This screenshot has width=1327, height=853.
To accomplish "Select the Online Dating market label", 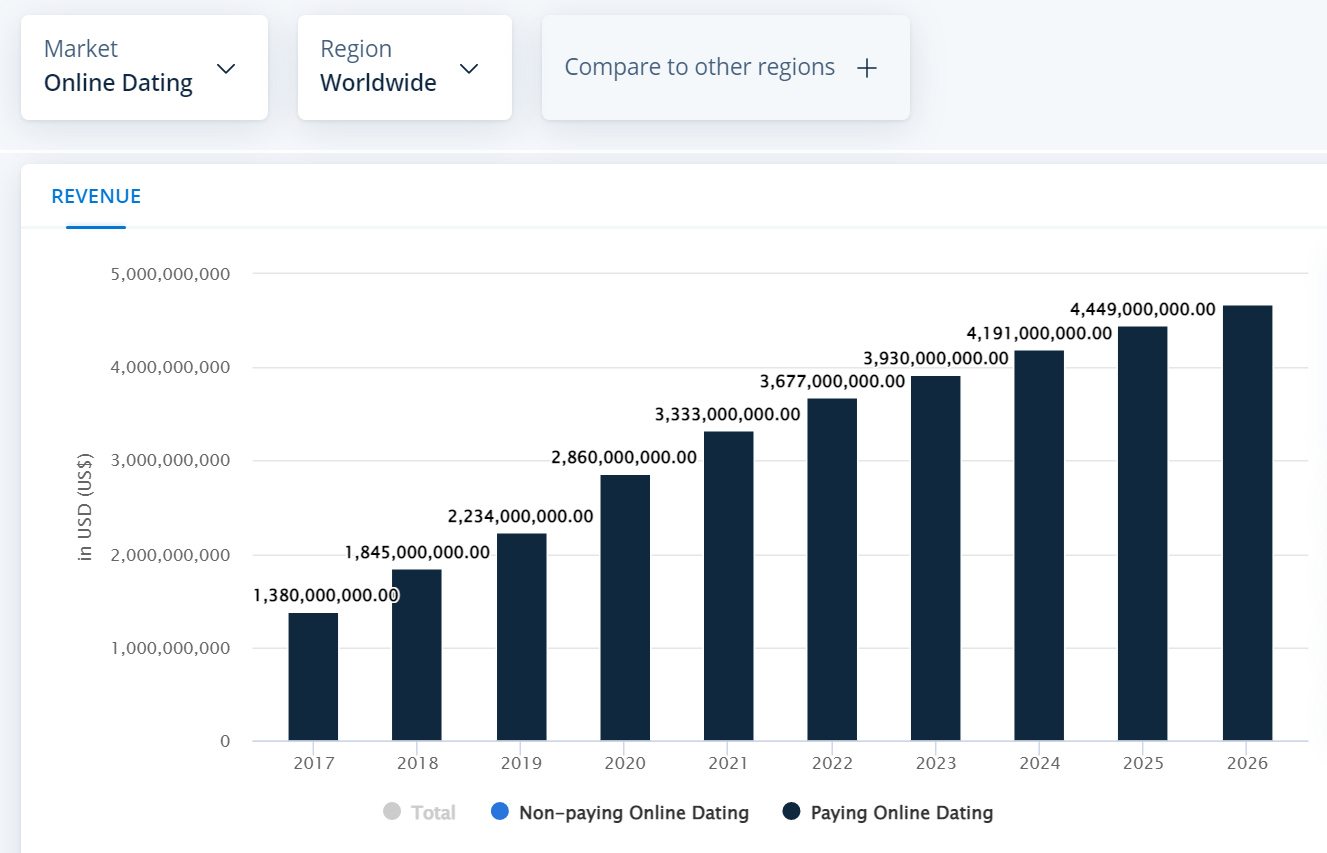I will (x=120, y=83).
